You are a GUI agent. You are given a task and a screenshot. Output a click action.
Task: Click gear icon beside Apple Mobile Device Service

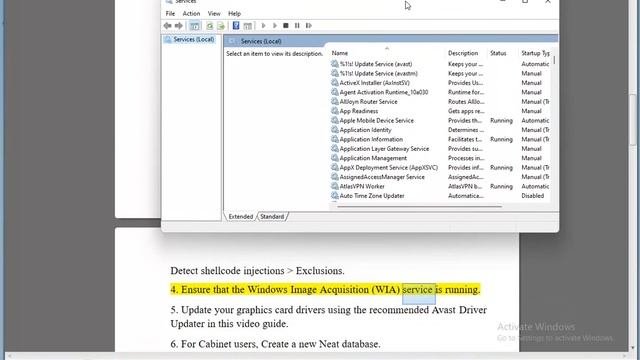[335, 120]
